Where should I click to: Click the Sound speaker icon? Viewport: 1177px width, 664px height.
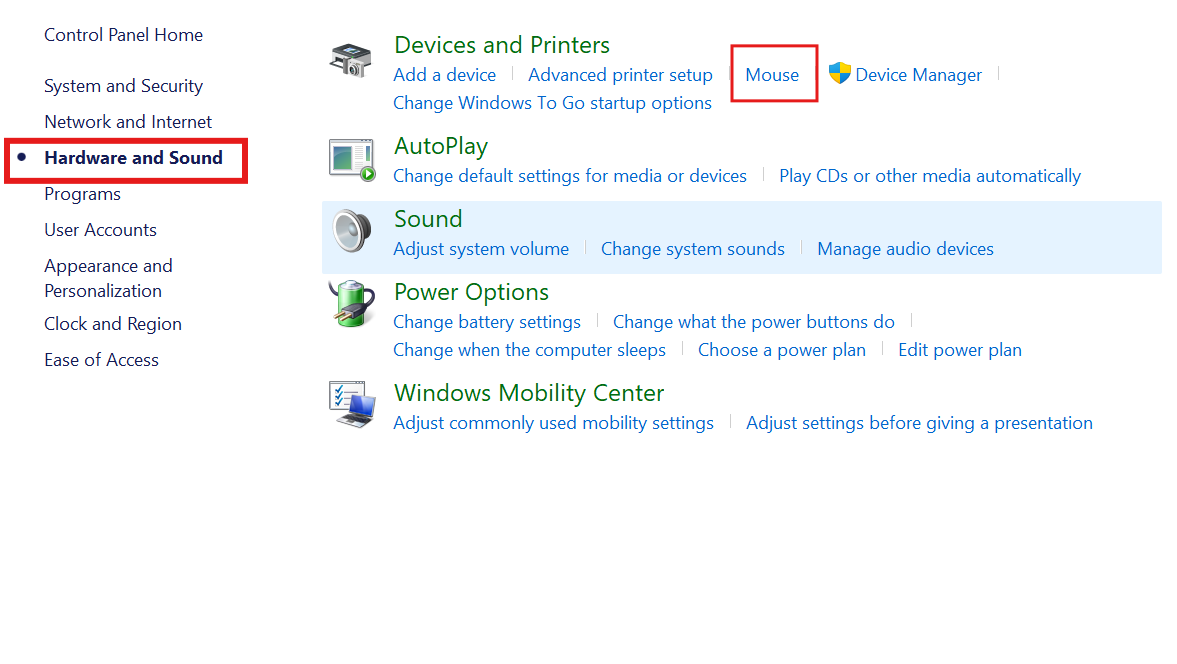point(351,233)
